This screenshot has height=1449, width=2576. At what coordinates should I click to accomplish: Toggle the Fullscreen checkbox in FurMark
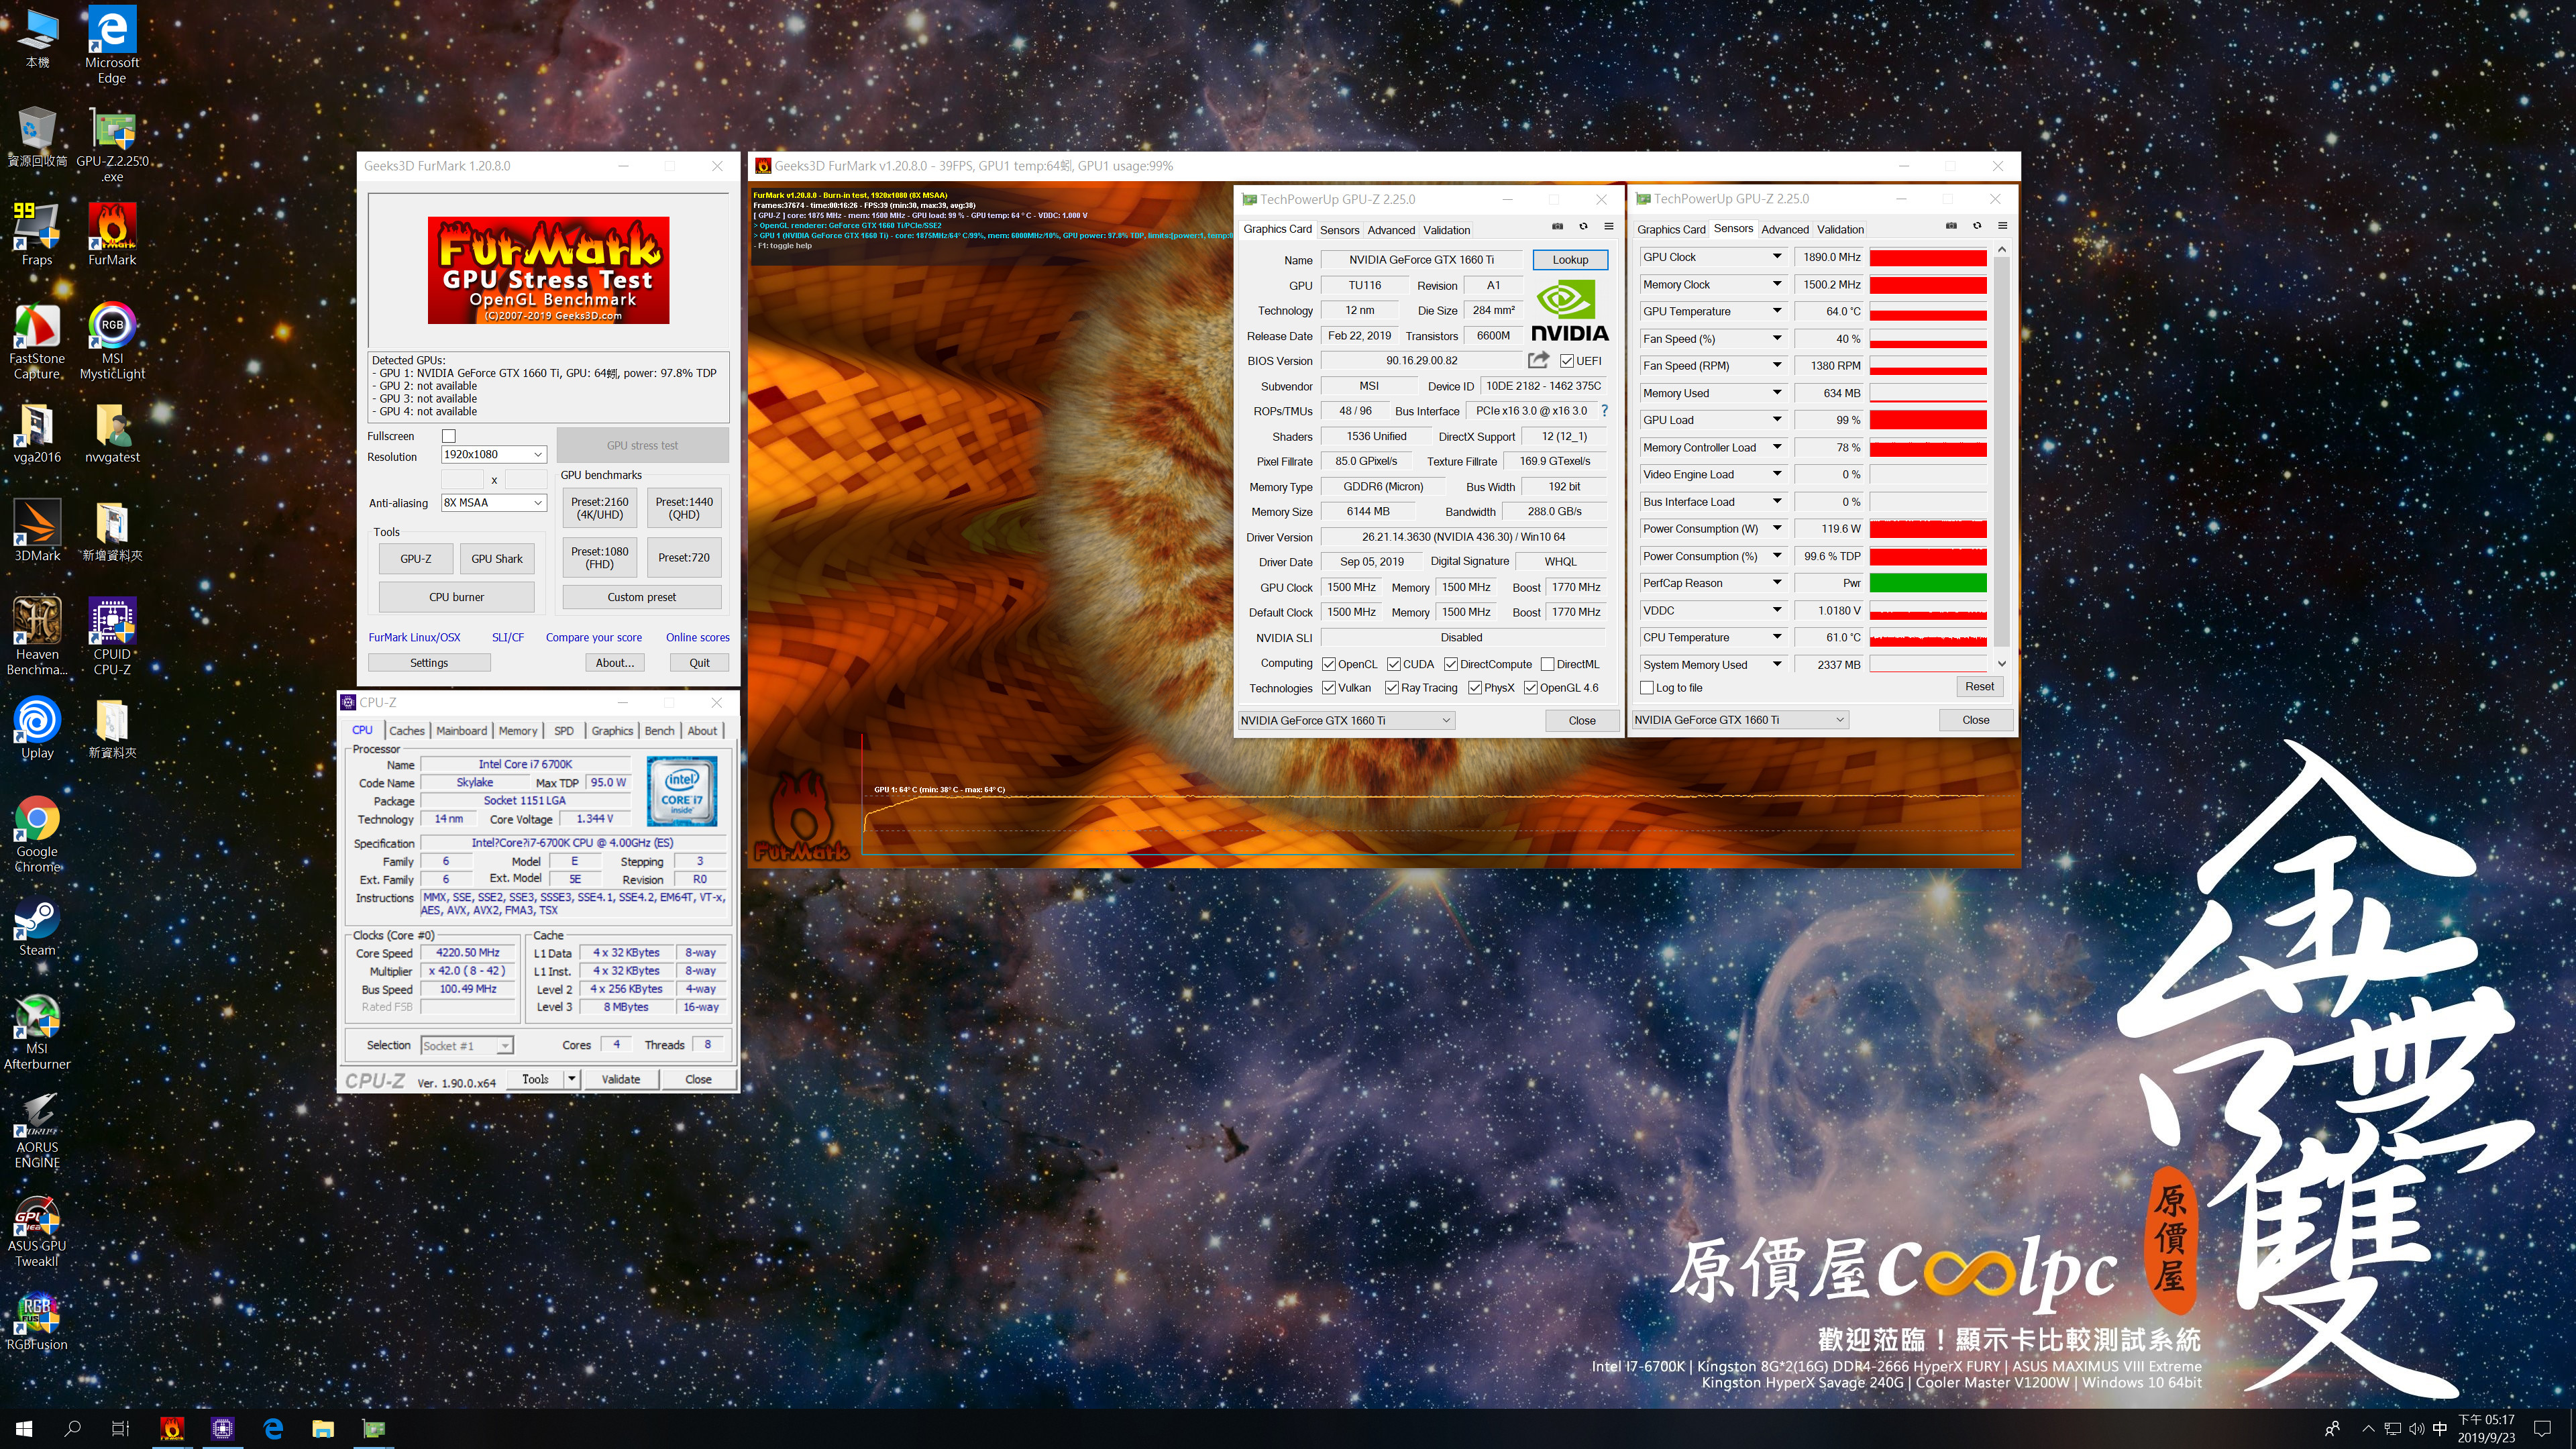[449, 436]
